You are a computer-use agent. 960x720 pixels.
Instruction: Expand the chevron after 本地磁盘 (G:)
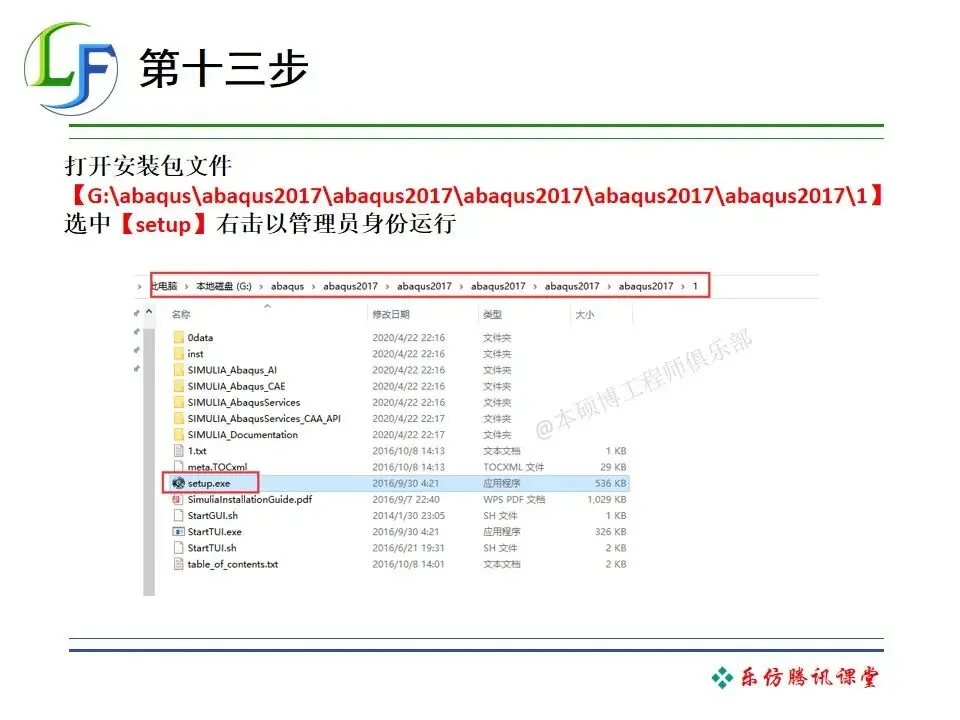pyautogui.click(x=261, y=286)
